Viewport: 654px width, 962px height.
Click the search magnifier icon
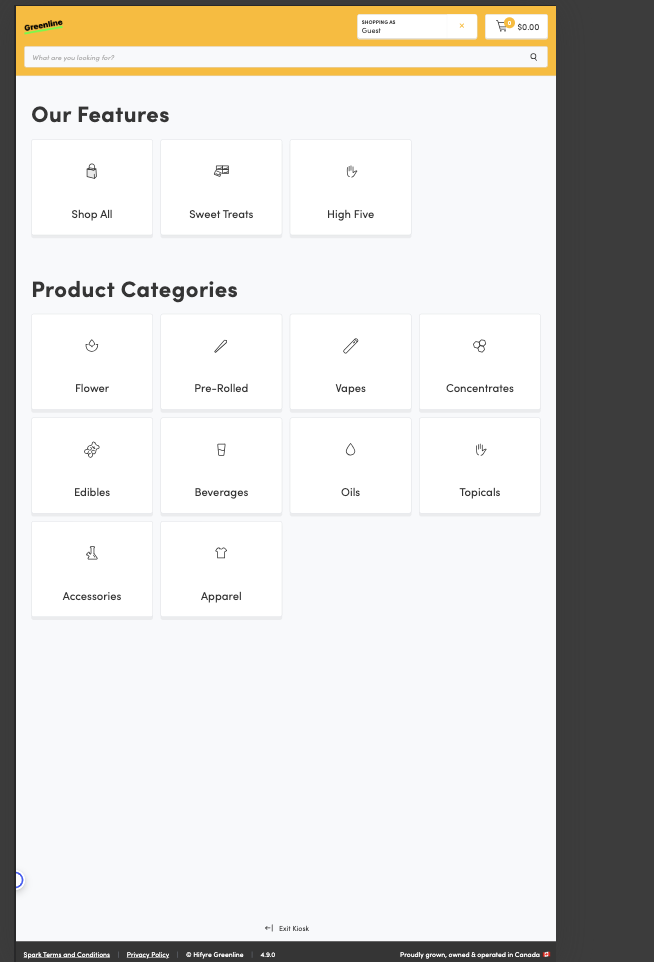(534, 58)
